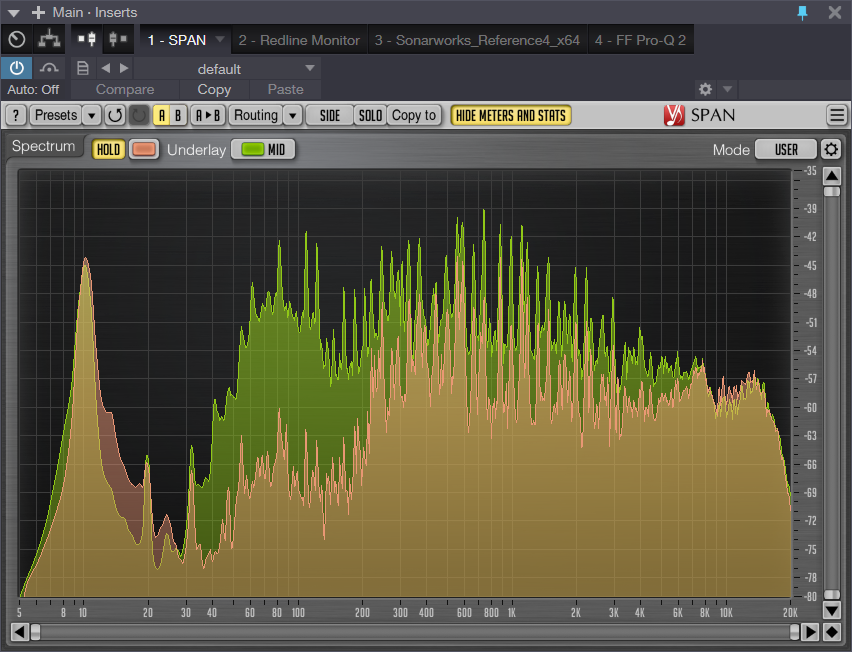Toggle the plugin power bypass button
Screen dimensions: 852x652
point(17,68)
